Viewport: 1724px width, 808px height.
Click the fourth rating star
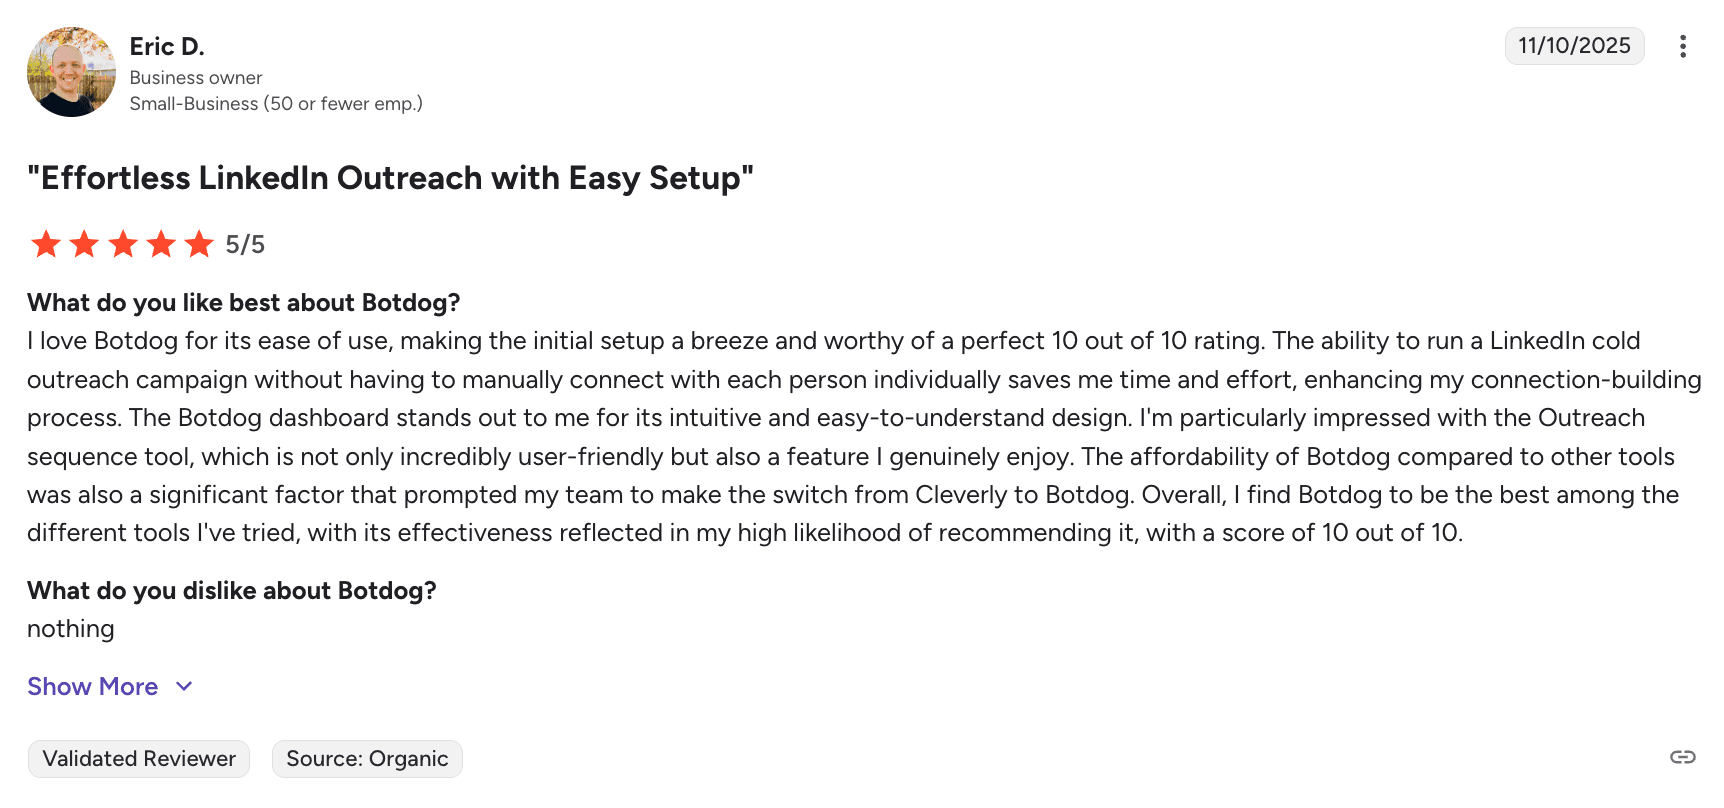tap(161, 244)
